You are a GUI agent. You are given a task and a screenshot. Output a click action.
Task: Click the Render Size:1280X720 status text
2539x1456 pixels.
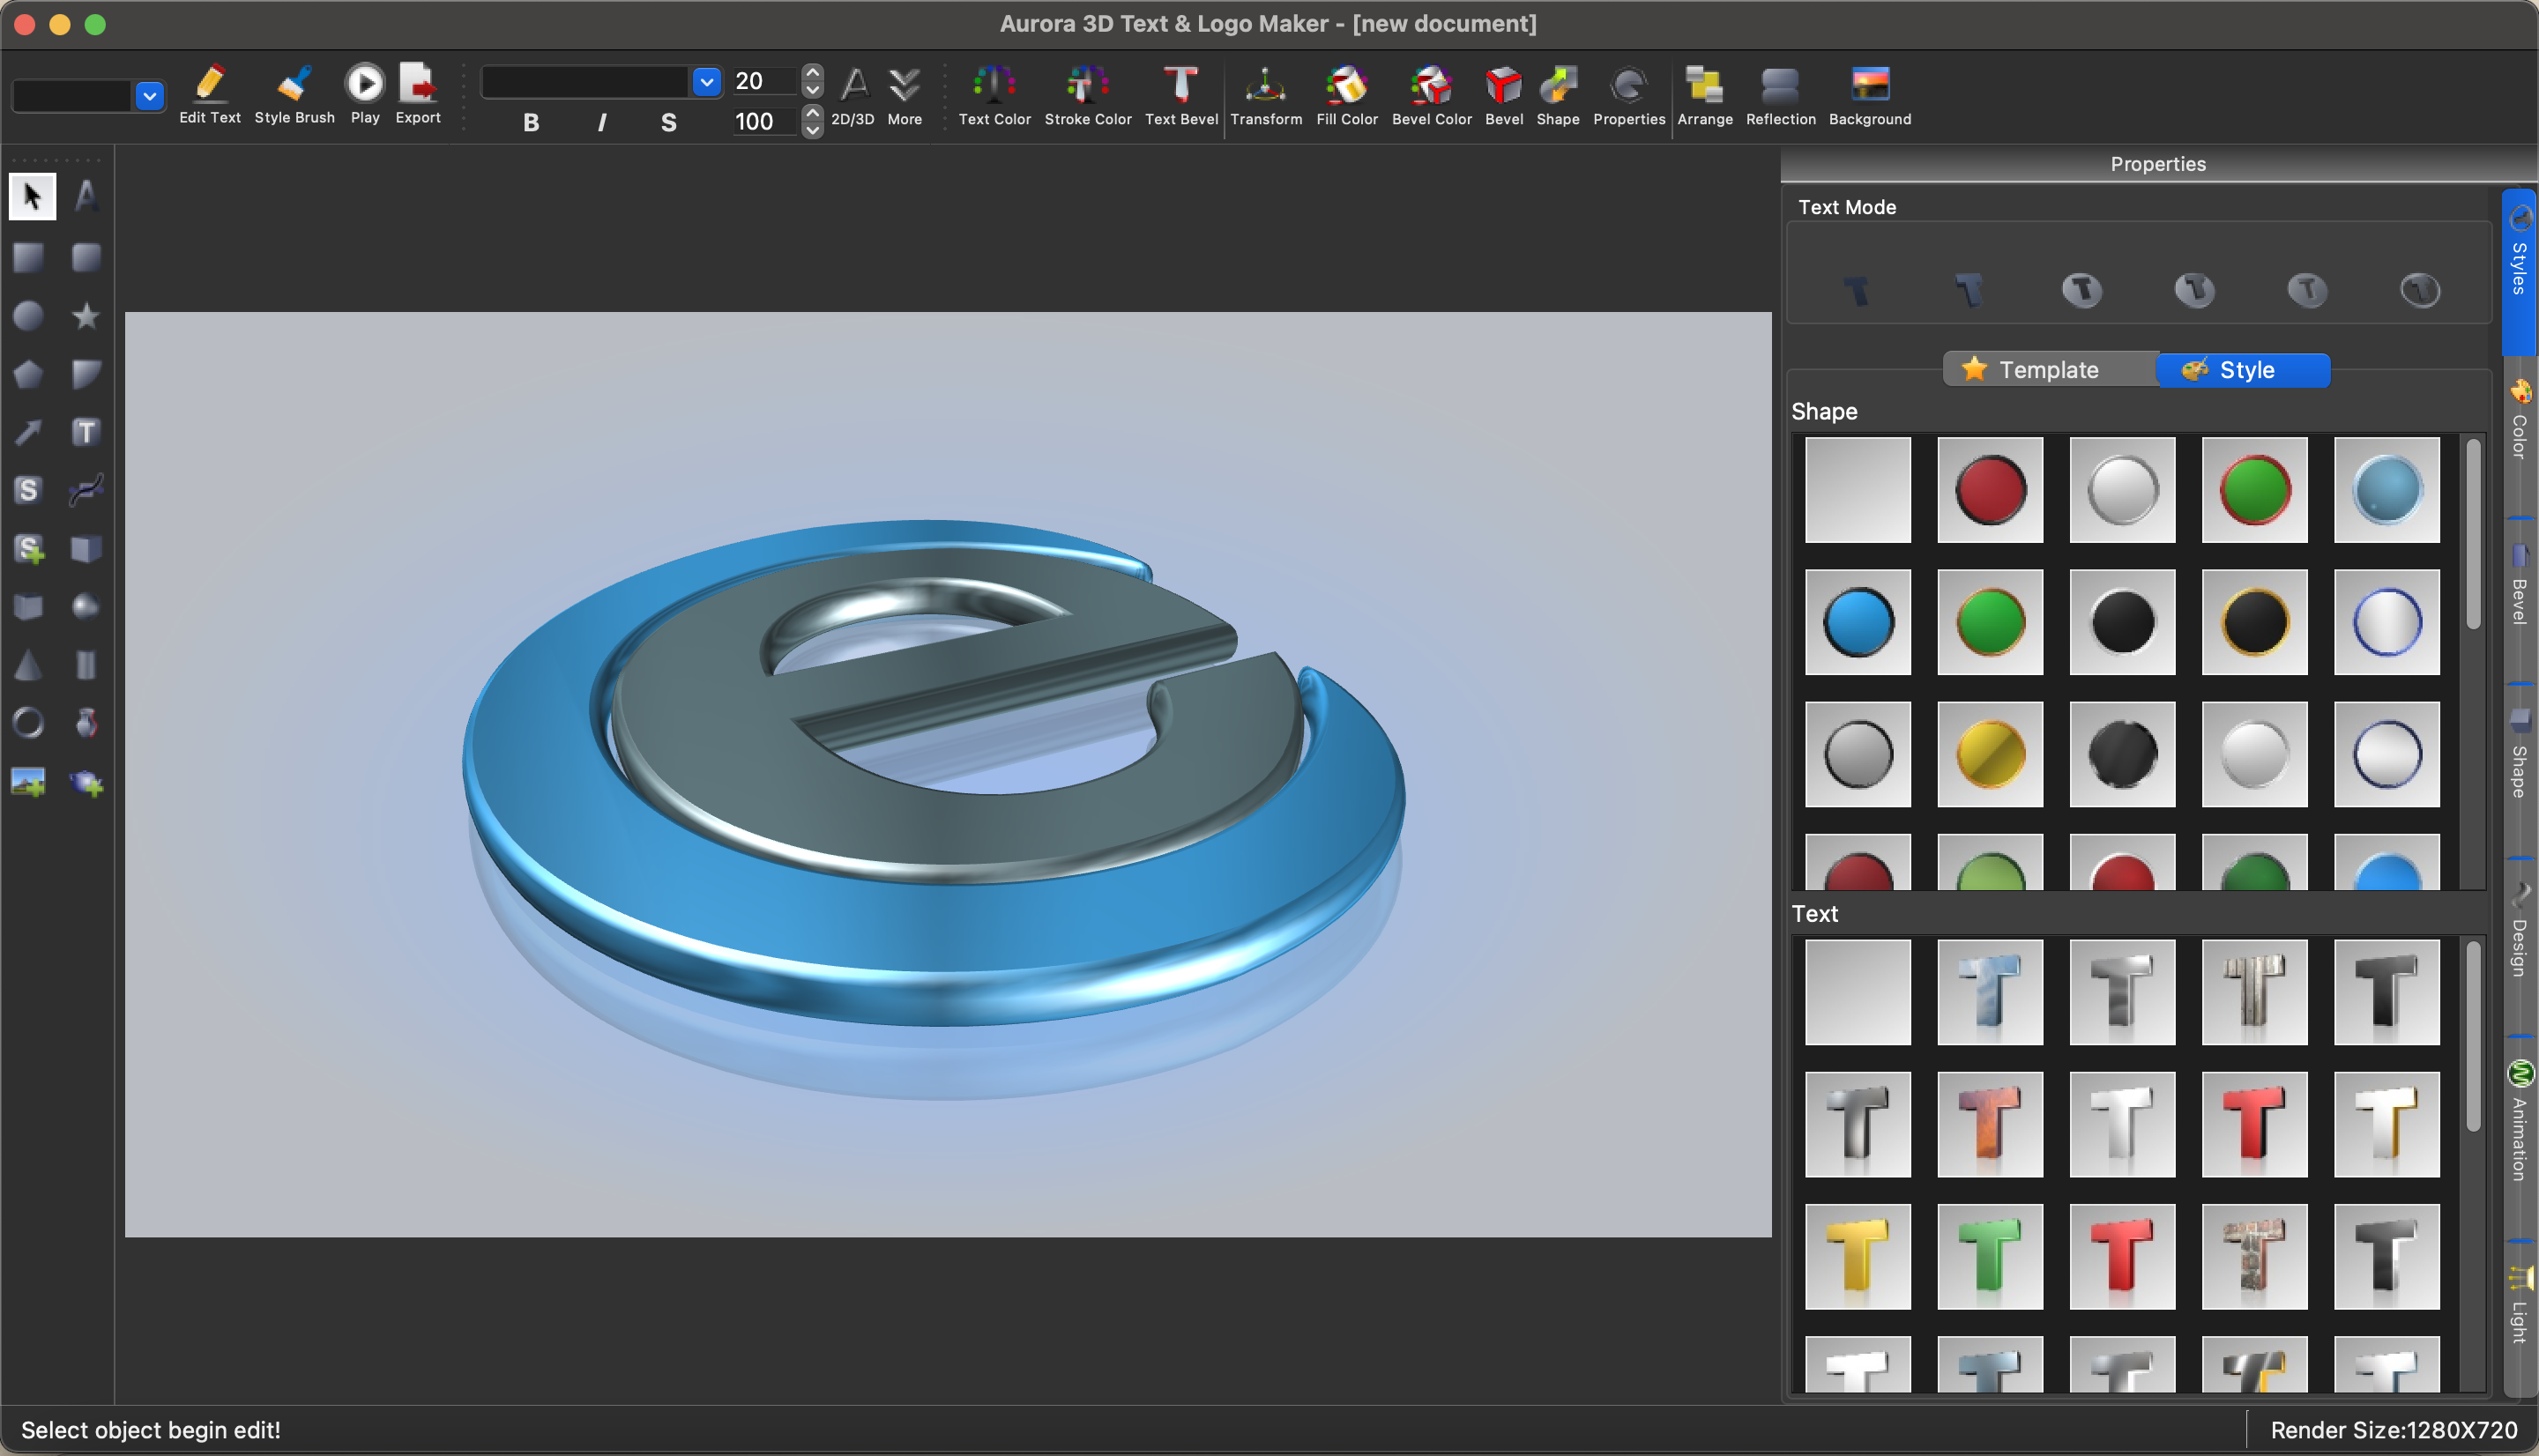coord(2393,1430)
